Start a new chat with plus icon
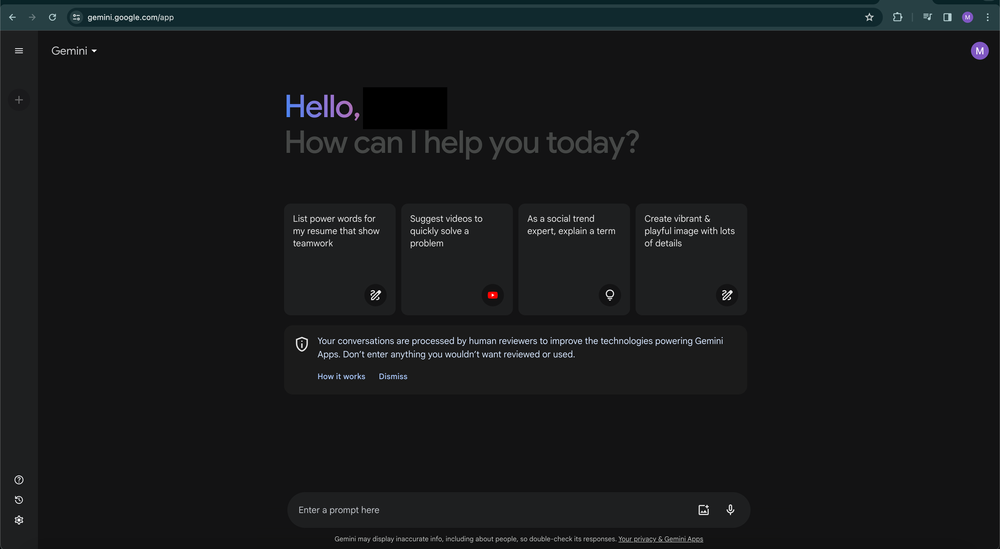The image size is (1000, 549). (x=18, y=100)
